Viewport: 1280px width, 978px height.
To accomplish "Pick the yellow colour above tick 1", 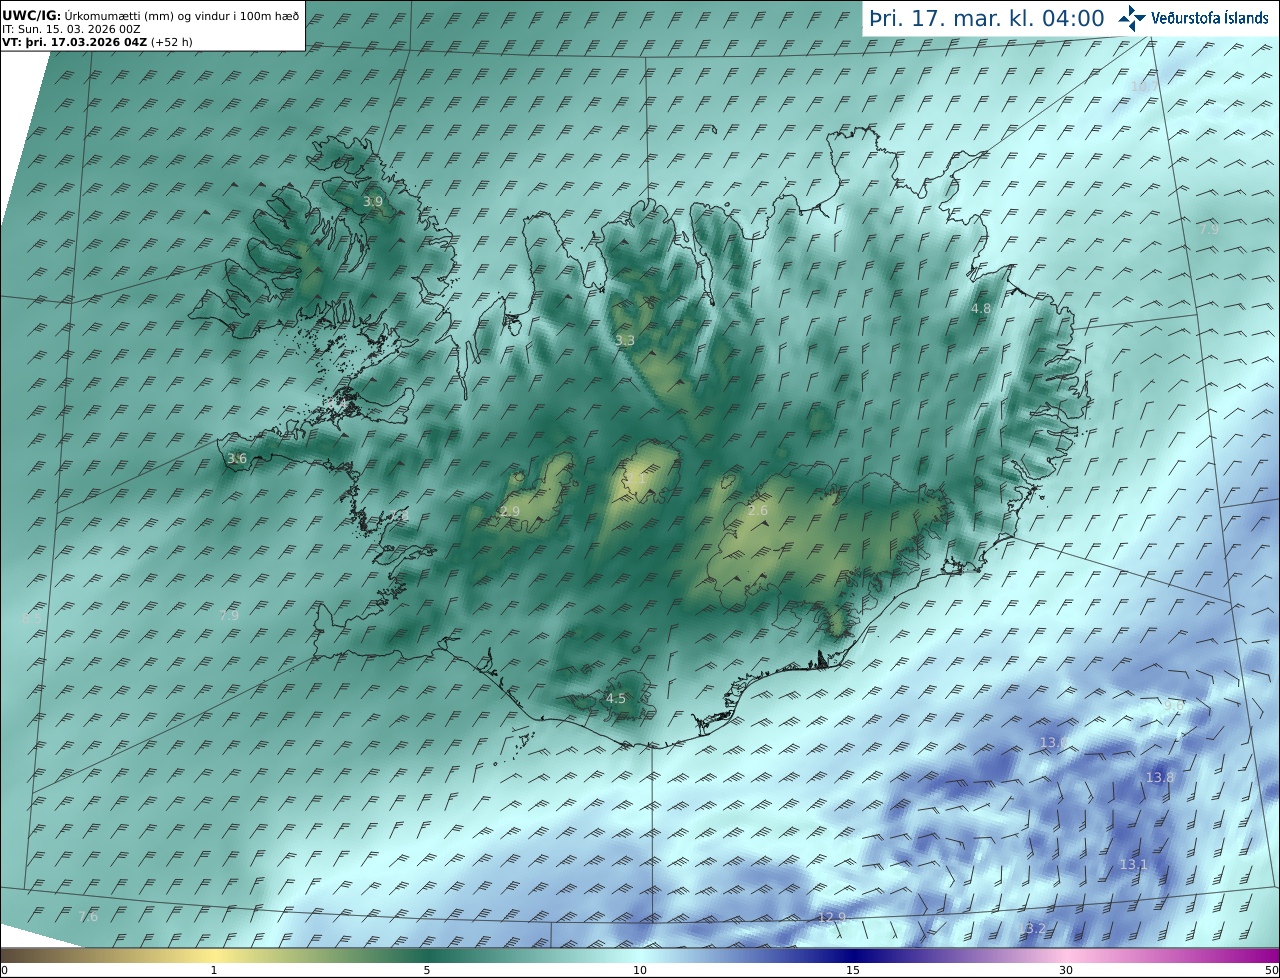I will [214, 955].
